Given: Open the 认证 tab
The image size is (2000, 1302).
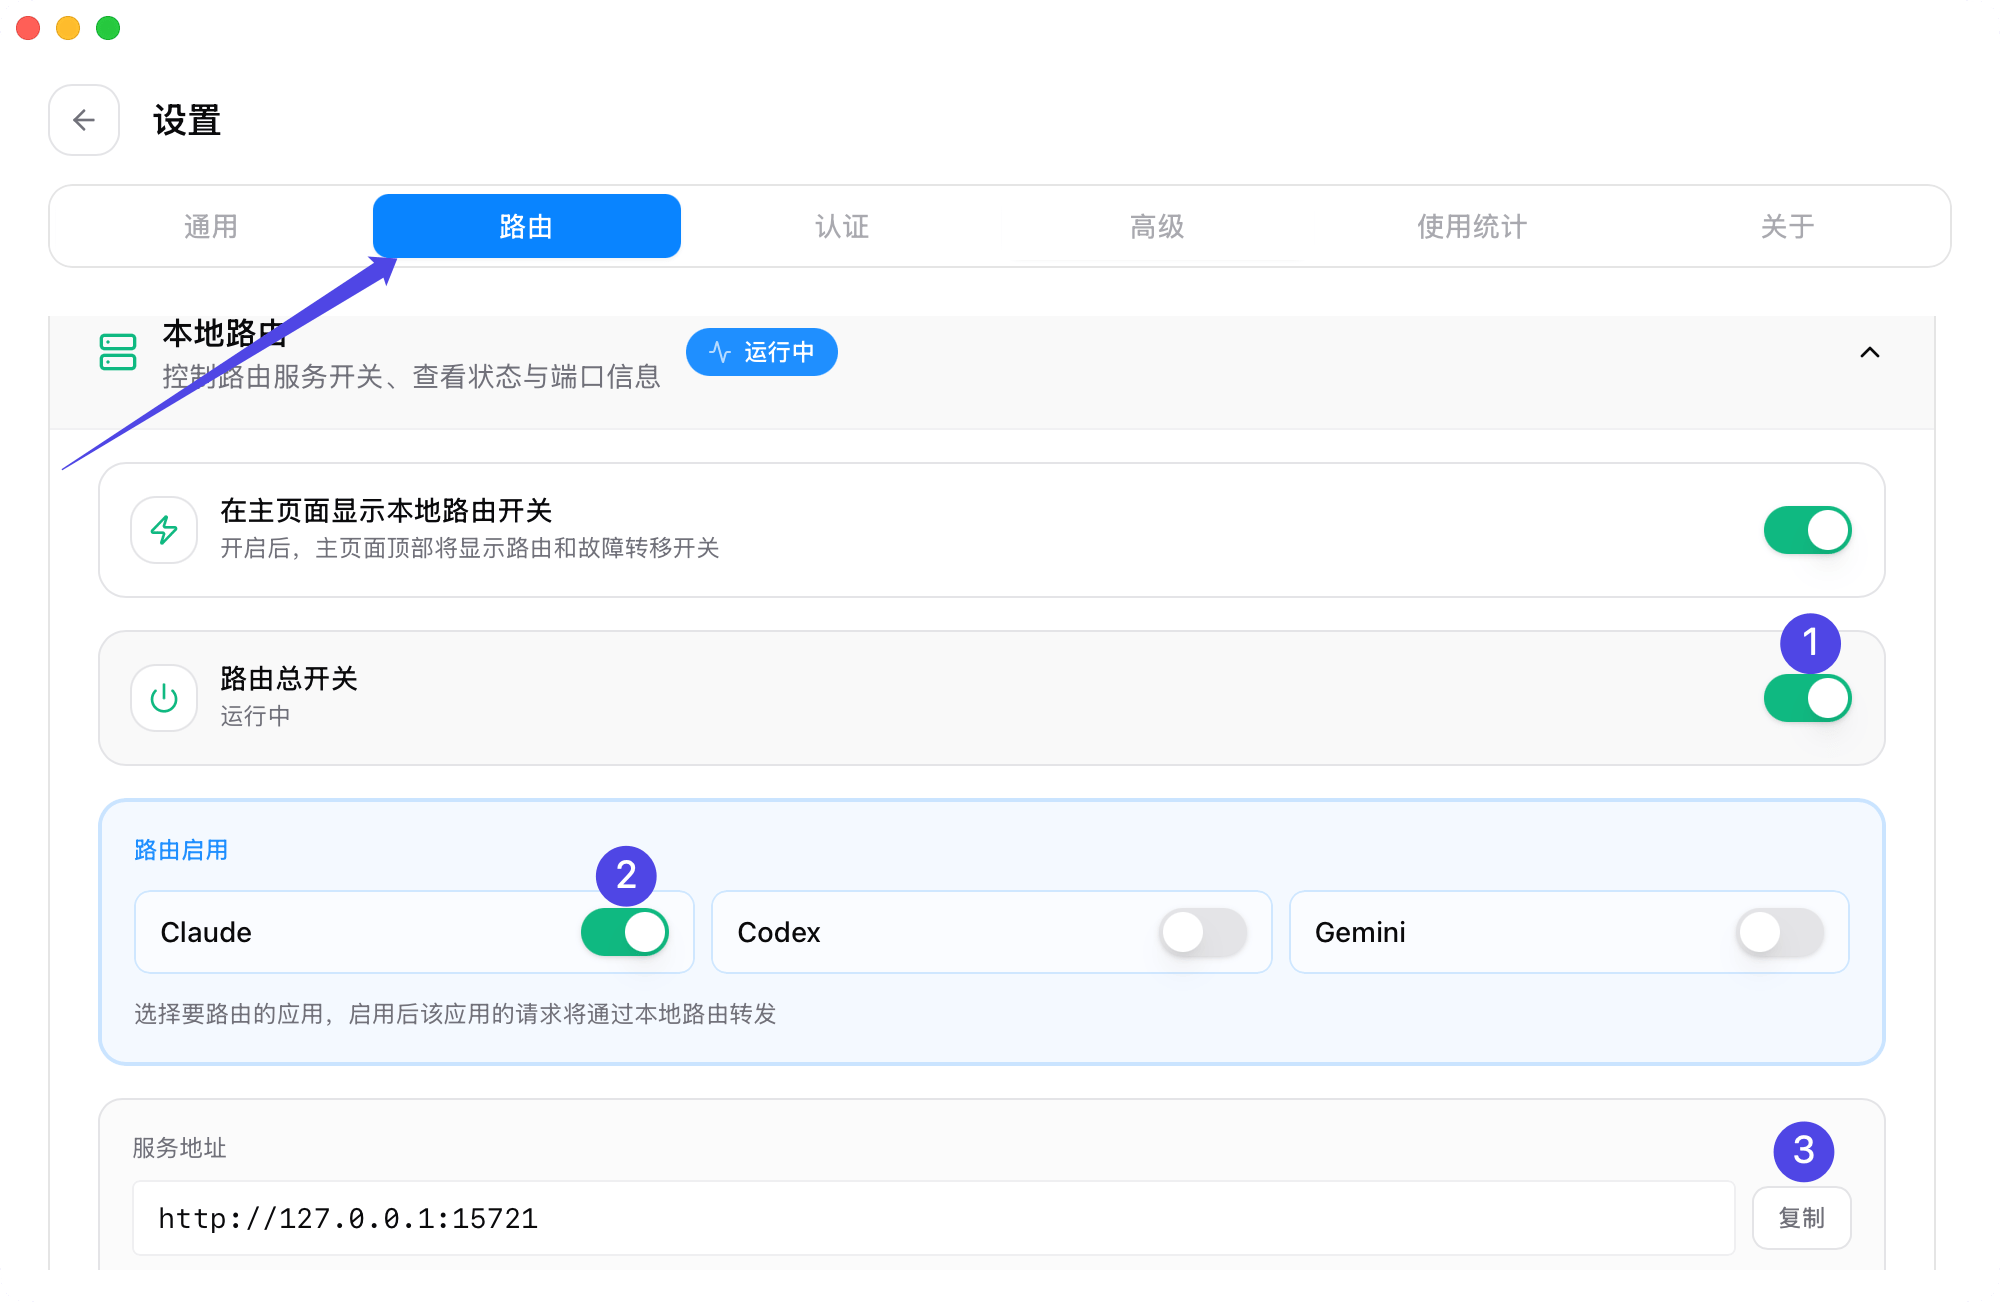Looking at the screenshot, I should tap(842, 226).
